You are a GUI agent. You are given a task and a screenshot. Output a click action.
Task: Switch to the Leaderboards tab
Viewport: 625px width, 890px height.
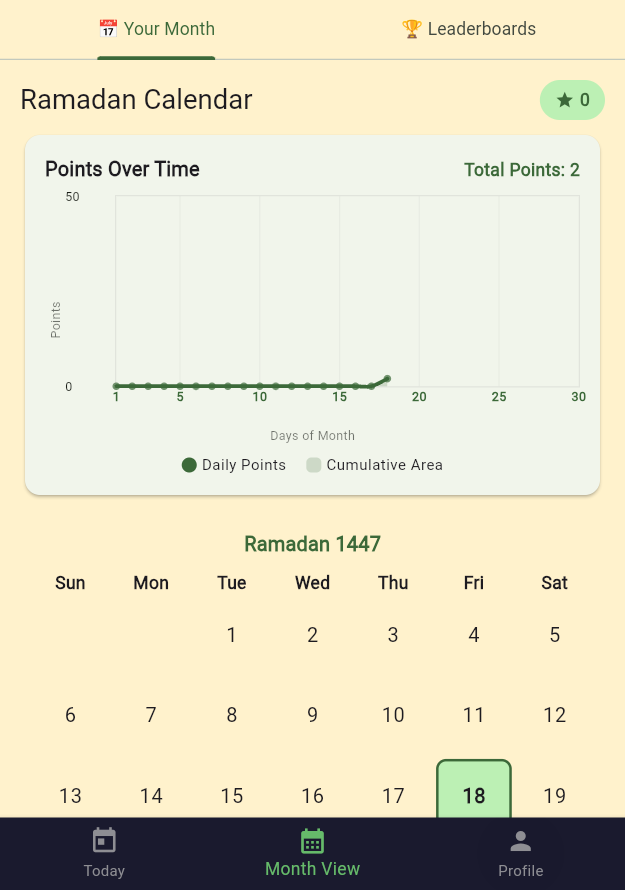(x=468, y=28)
